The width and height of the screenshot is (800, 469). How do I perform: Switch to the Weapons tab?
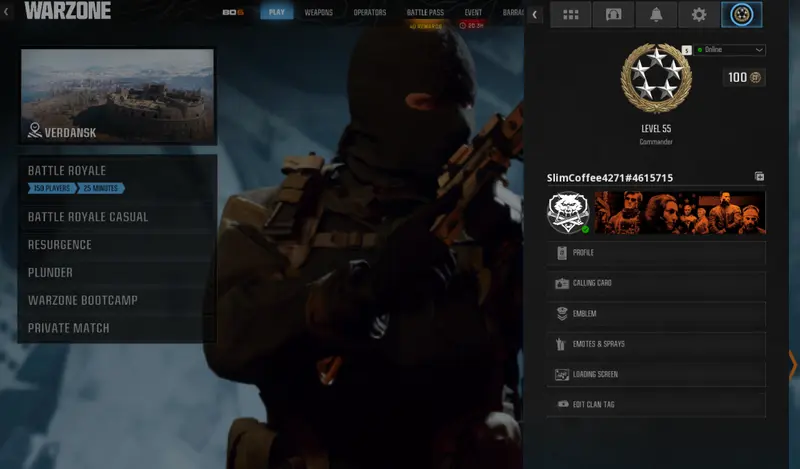coord(318,13)
